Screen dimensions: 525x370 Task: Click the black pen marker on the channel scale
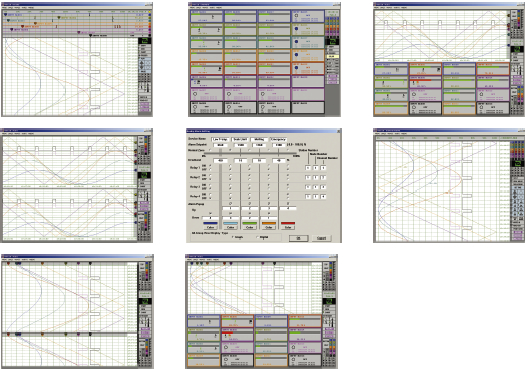(91, 35)
